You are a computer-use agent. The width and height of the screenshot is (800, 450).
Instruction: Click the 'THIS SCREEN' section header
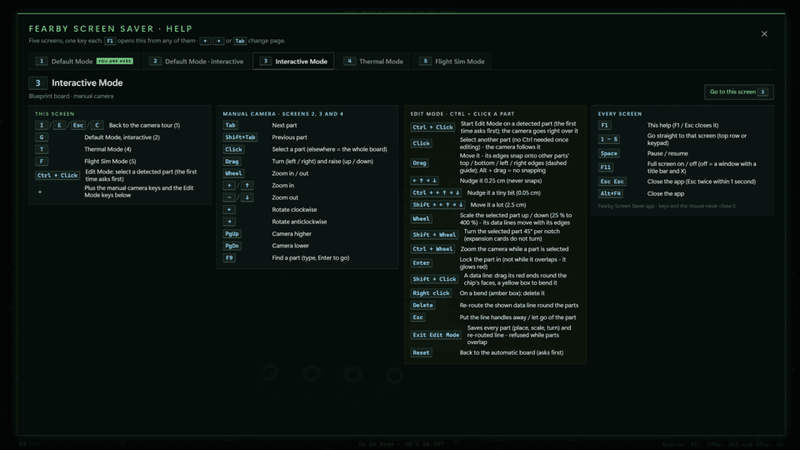click(x=55, y=114)
